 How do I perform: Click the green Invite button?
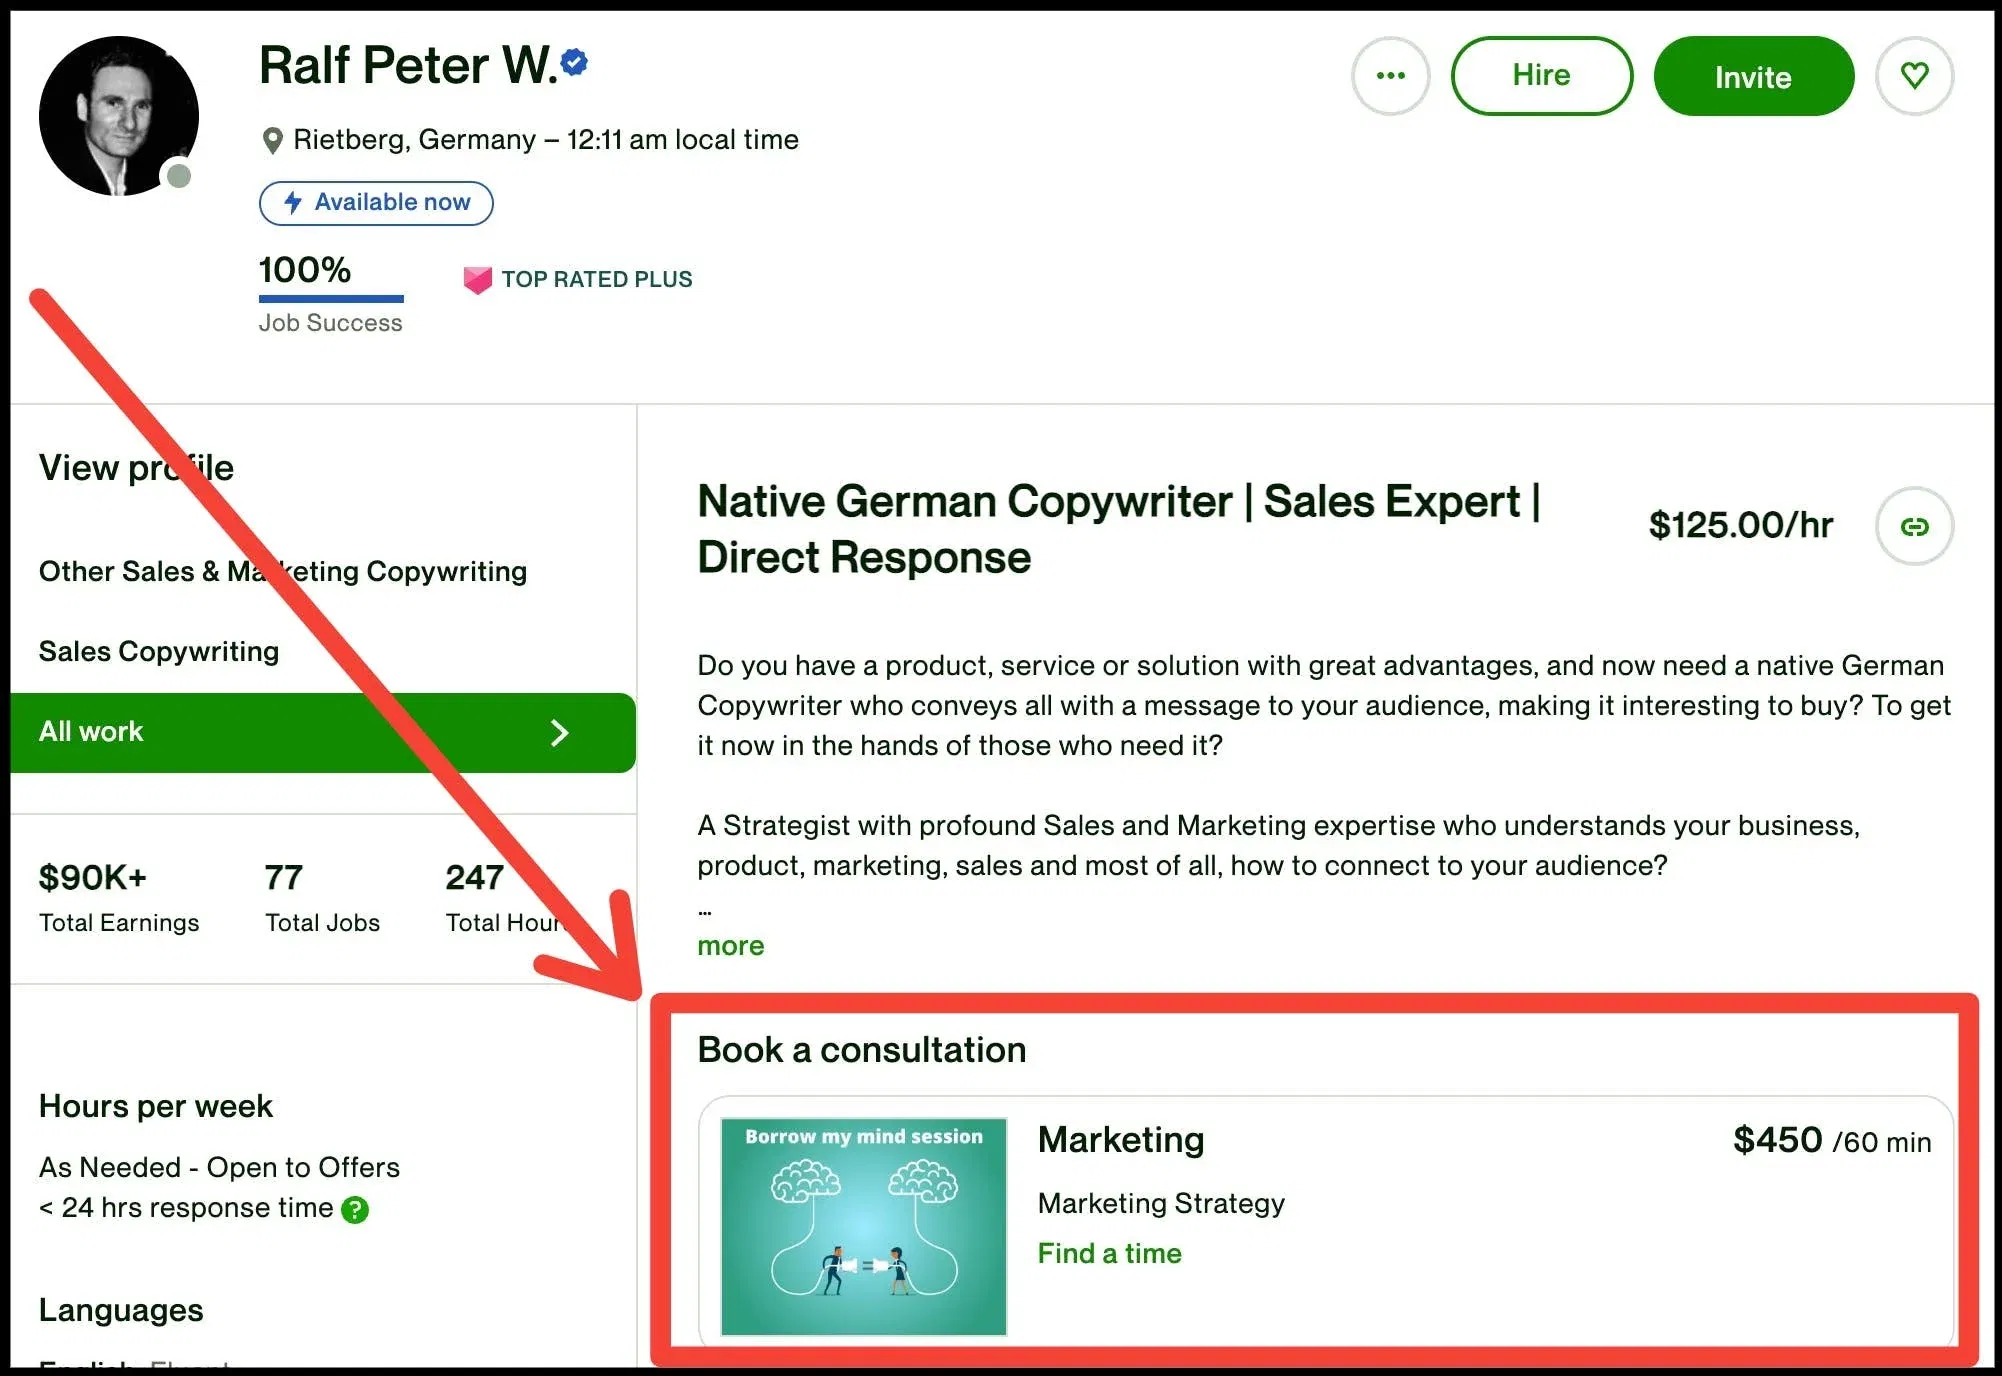[1754, 76]
